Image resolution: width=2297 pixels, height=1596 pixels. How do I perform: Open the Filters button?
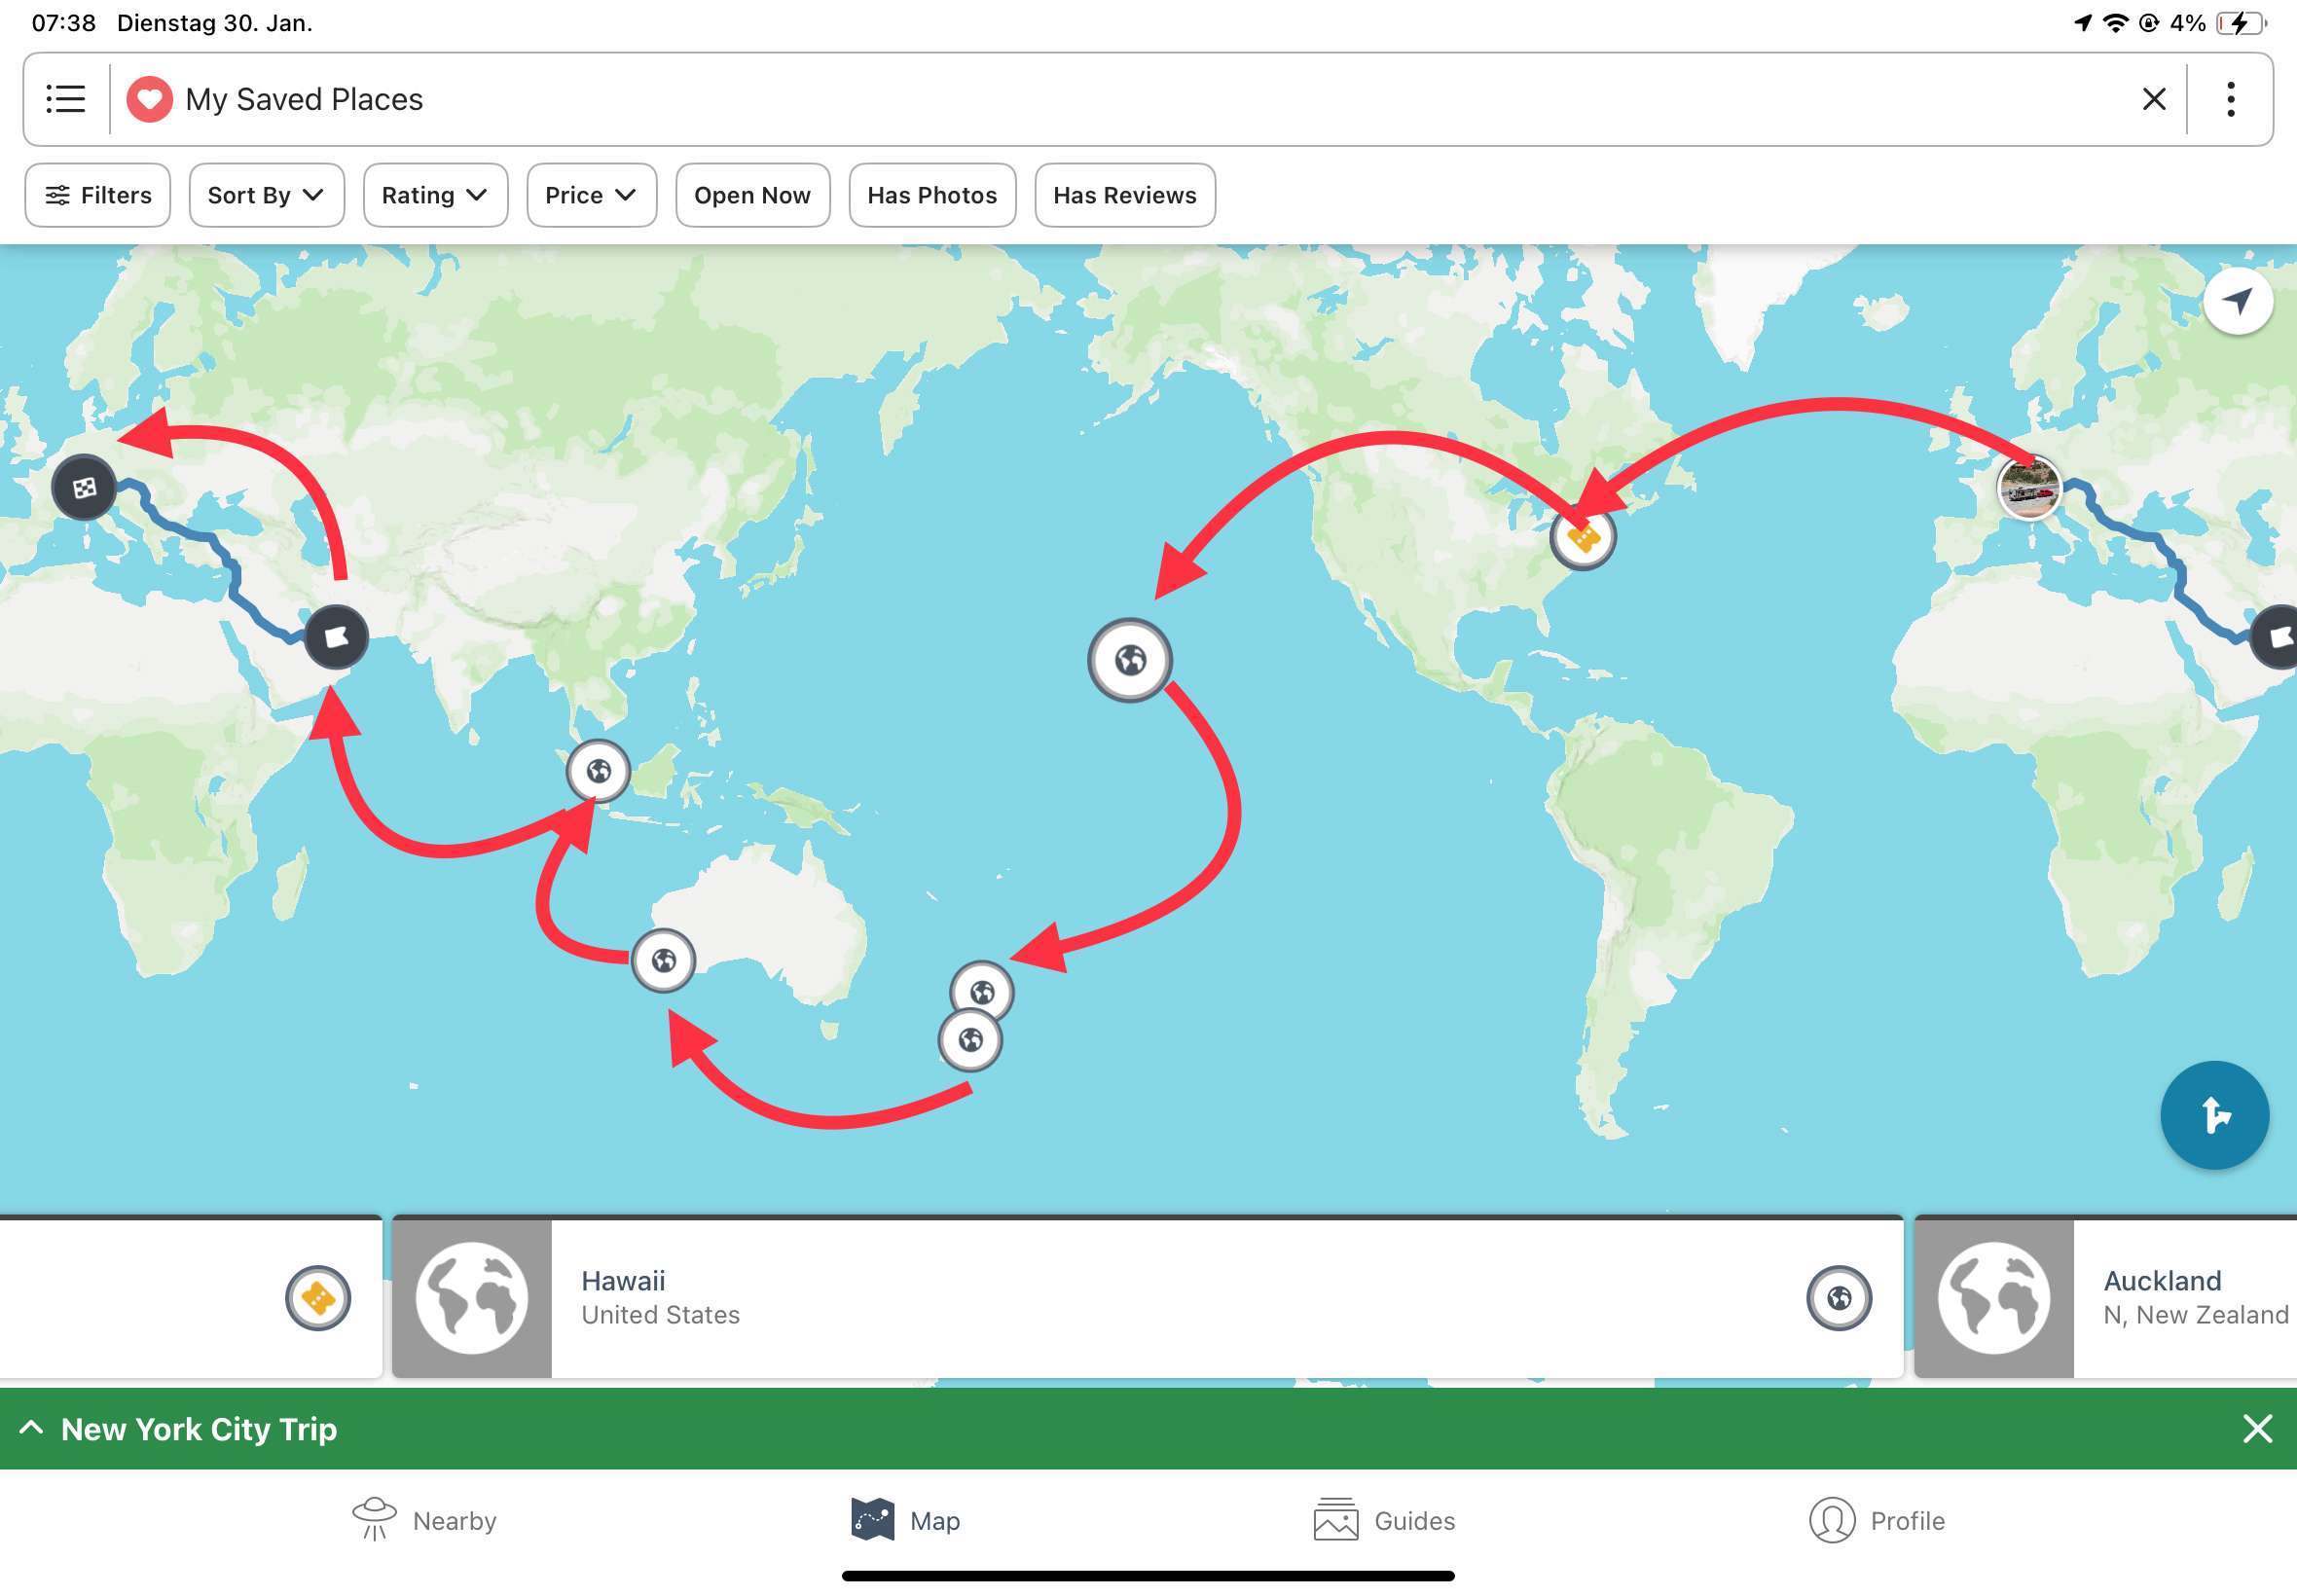pos(98,195)
